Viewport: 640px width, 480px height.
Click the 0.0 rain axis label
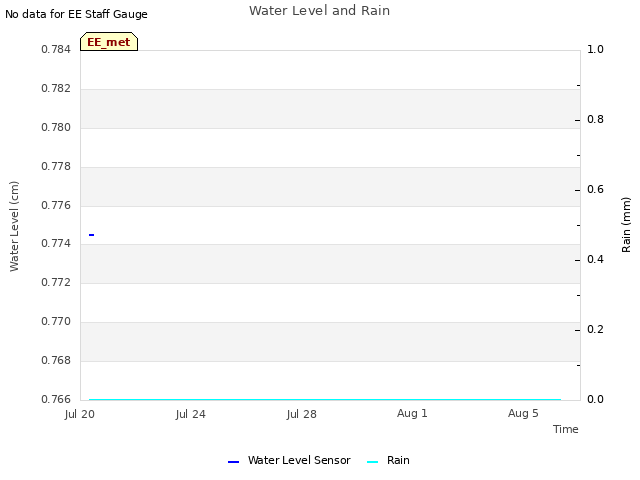tap(596, 399)
